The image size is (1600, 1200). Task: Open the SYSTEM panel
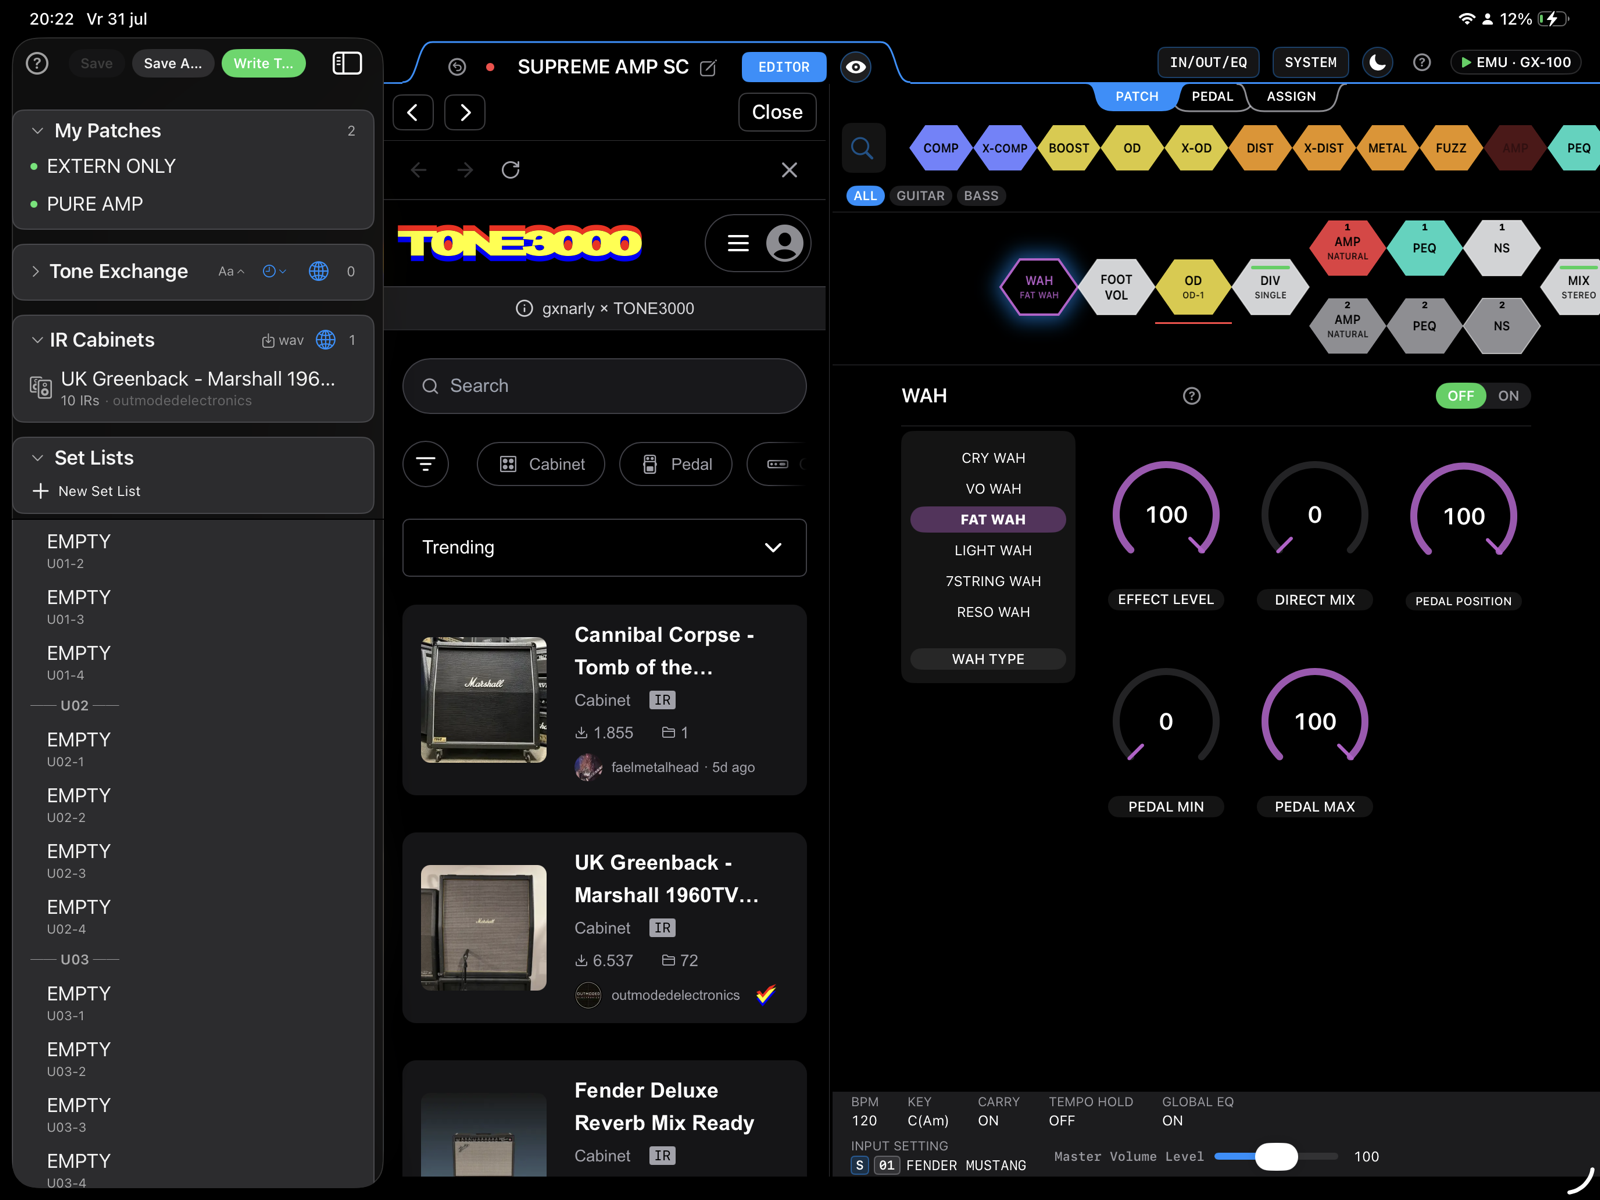point(1310,62)
